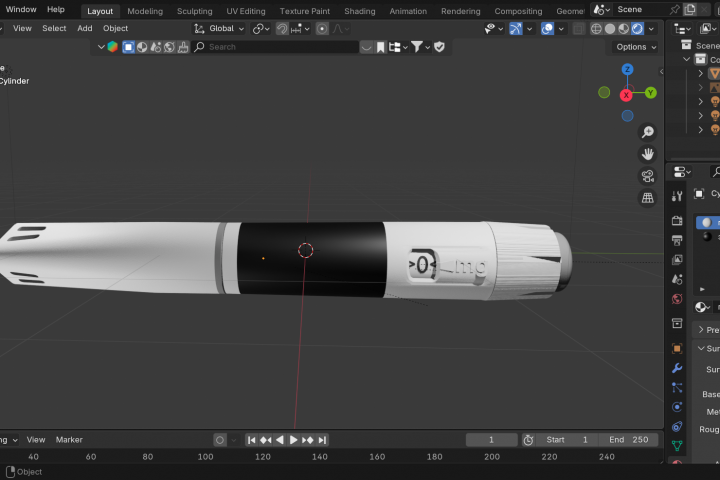720x480 pixels.
Task: Switch to the UV Editing workspace tab
Action: (x=246, y=11)
